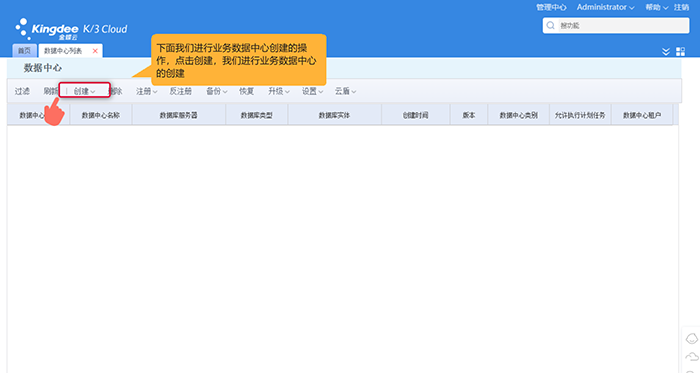This screenshot has height=373, width=700.
Task: Click the customer service face icon
Action: pyautogui.click(x=692, y=339)
